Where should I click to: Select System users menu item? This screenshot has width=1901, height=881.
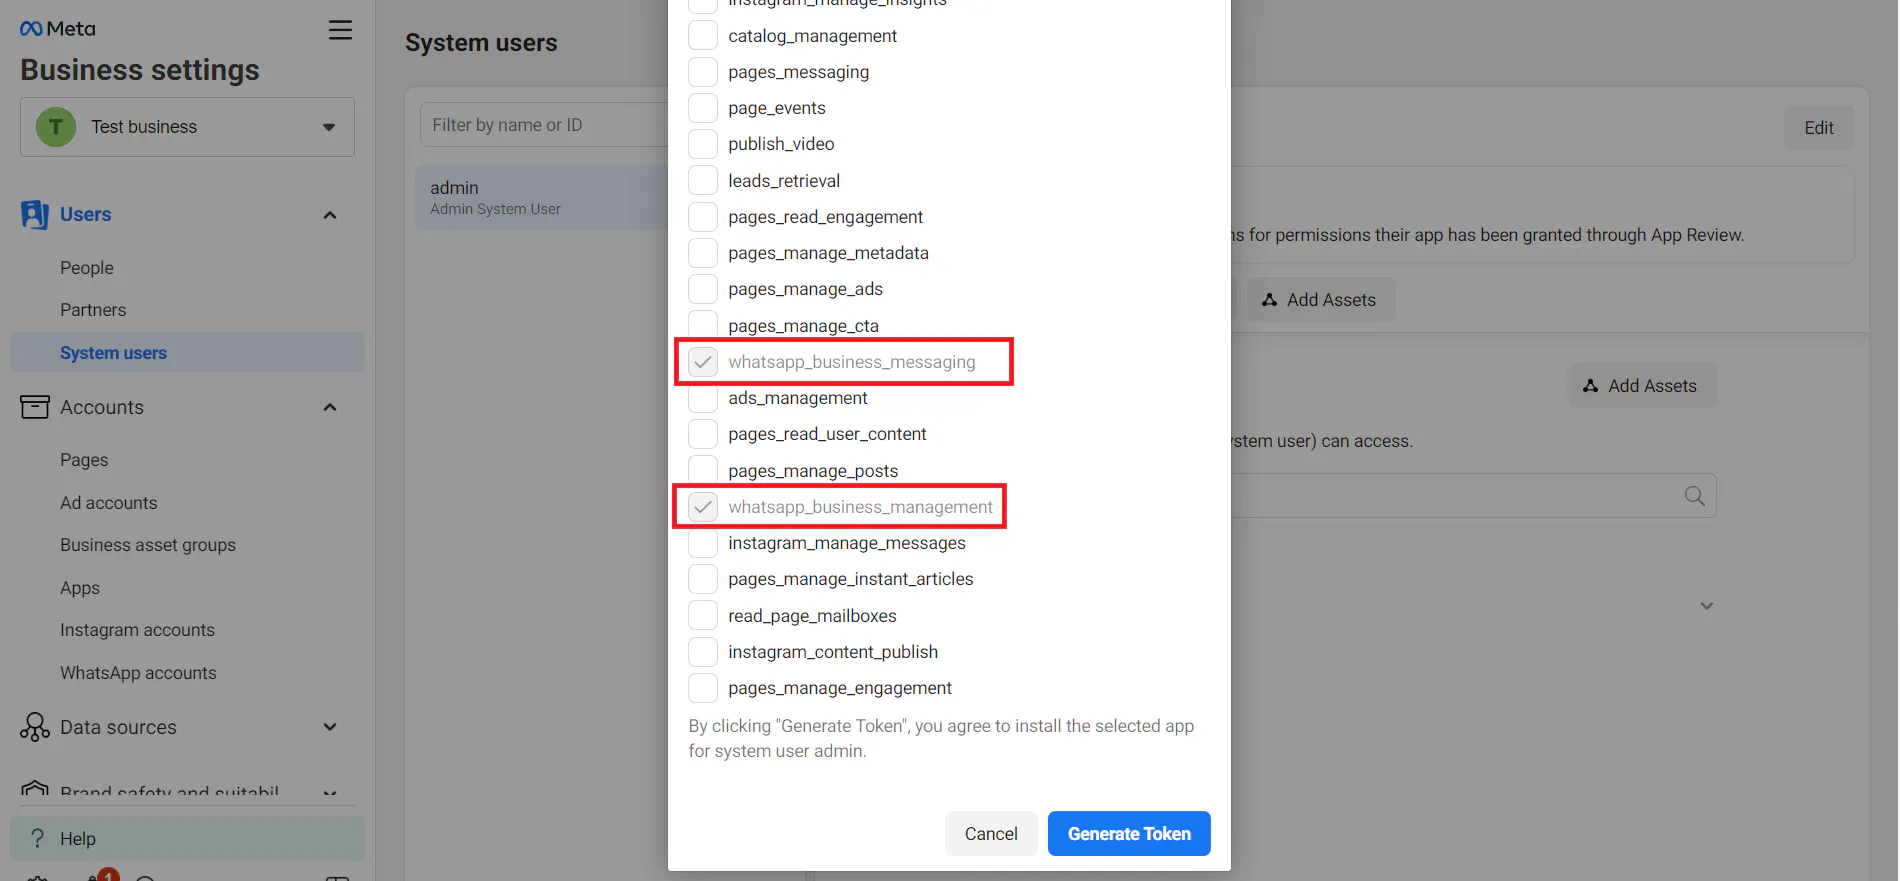pyautogui.click(x=187, y=353)
